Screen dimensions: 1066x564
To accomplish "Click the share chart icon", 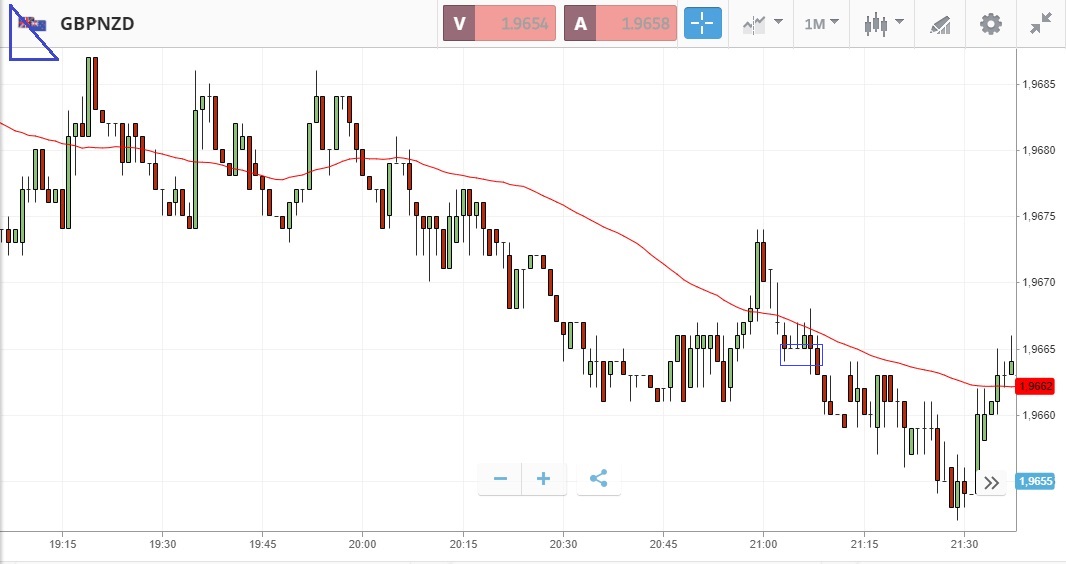I will pyautogui.click(x=598, y=479).
